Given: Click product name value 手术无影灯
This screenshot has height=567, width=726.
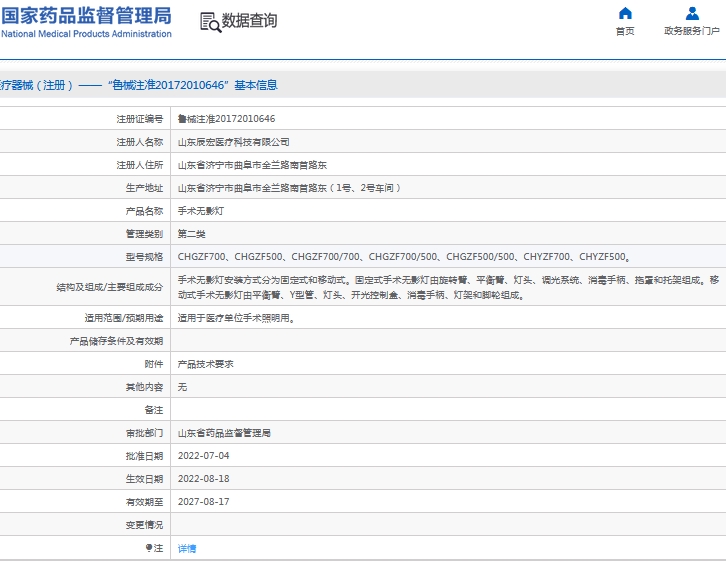Looking at the screenshot, I should (199, 211).
